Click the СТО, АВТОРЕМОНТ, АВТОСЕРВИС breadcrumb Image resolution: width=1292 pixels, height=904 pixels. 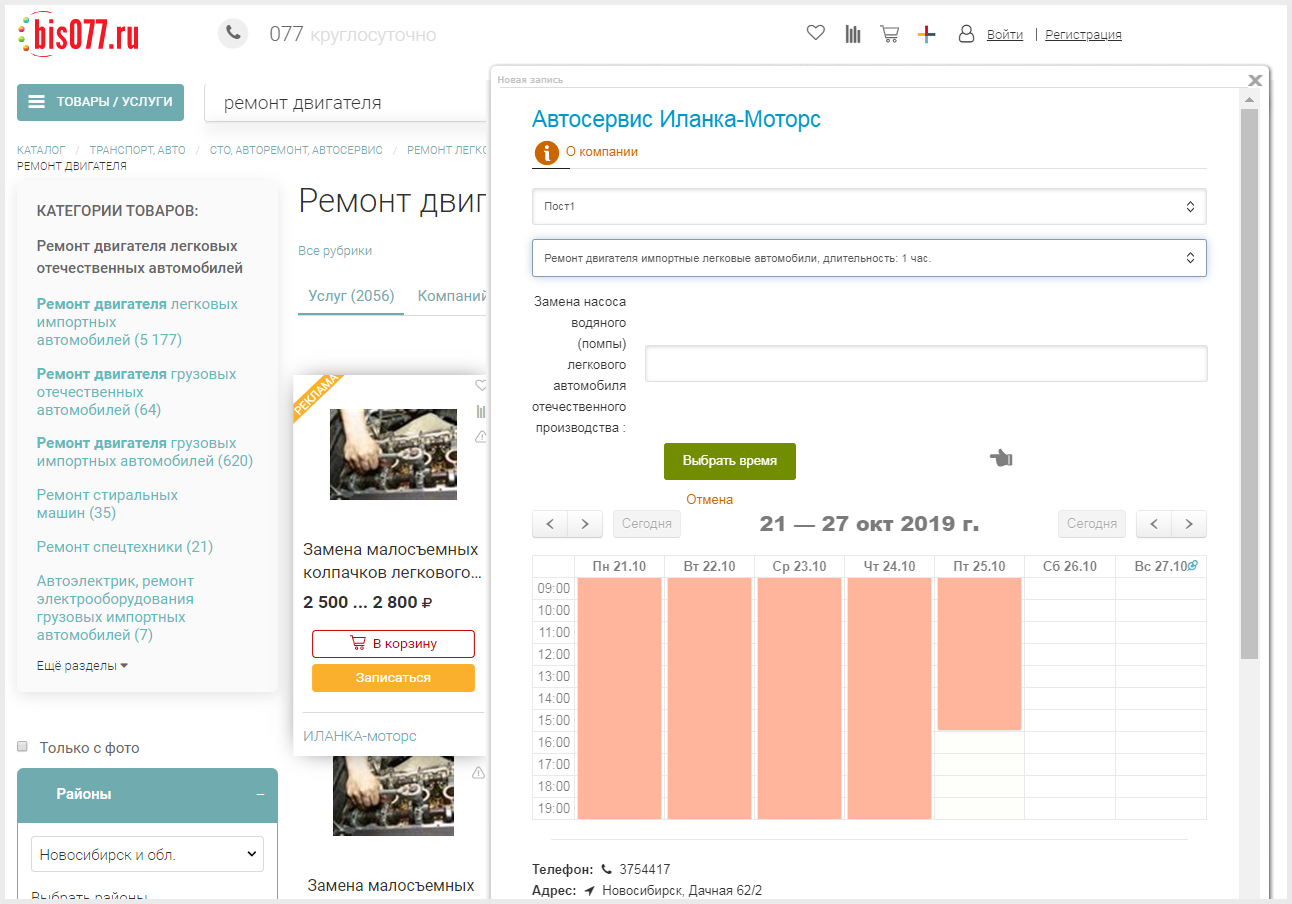pos(296,150)
